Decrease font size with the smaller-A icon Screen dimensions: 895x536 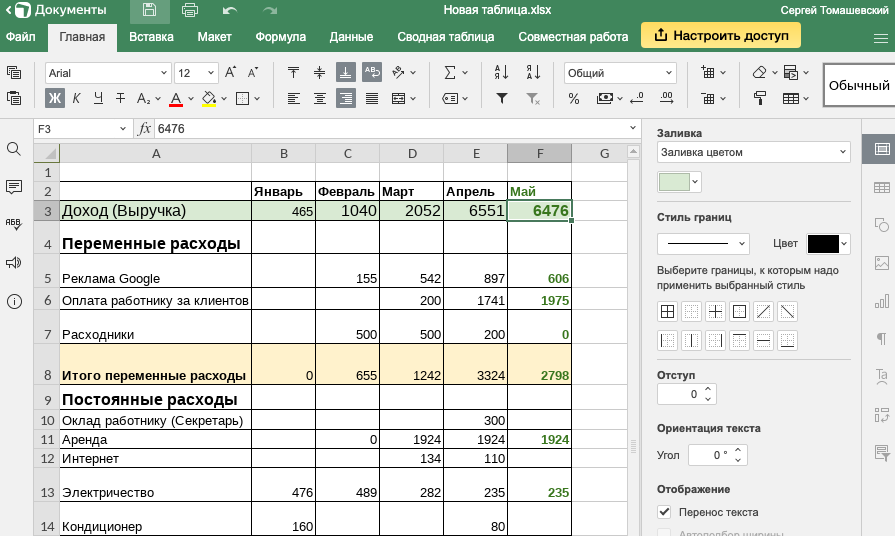coord(253,72)
